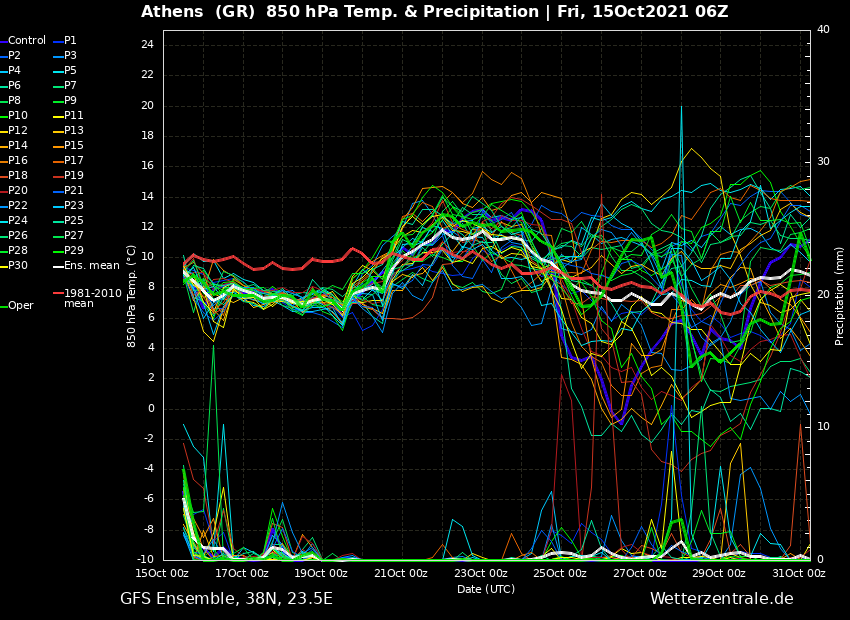Click the 27Oct 00z date tick
This screenshot has width=850, height=620.
tap(640, 574)
